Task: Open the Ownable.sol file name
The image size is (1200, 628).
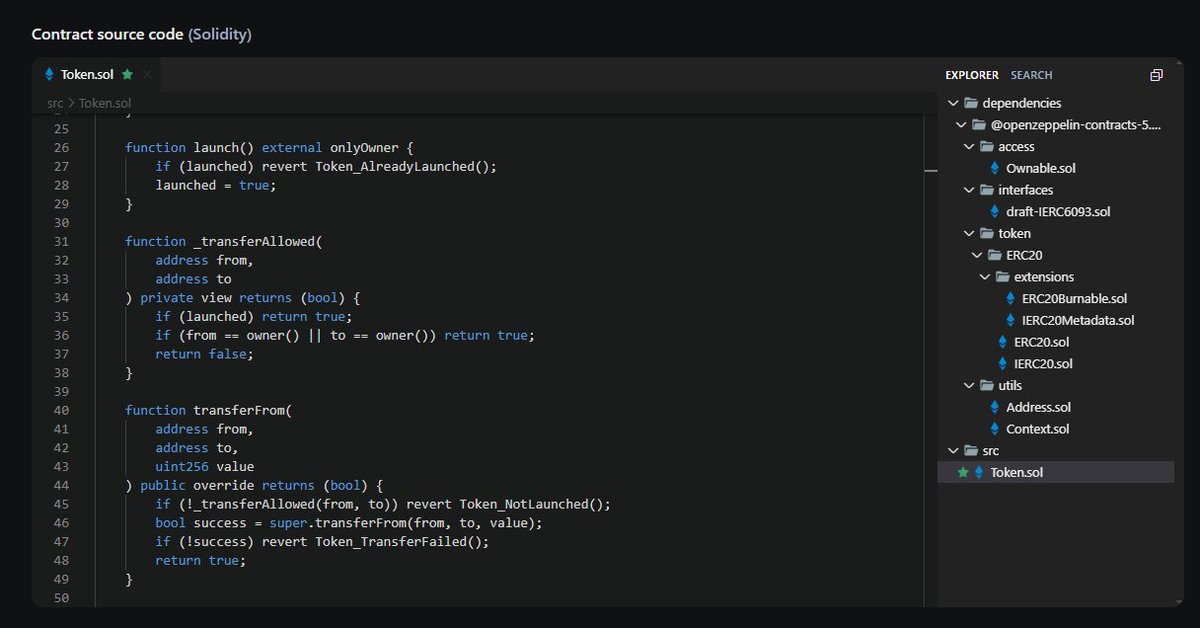Action: tap(1041, 168)
